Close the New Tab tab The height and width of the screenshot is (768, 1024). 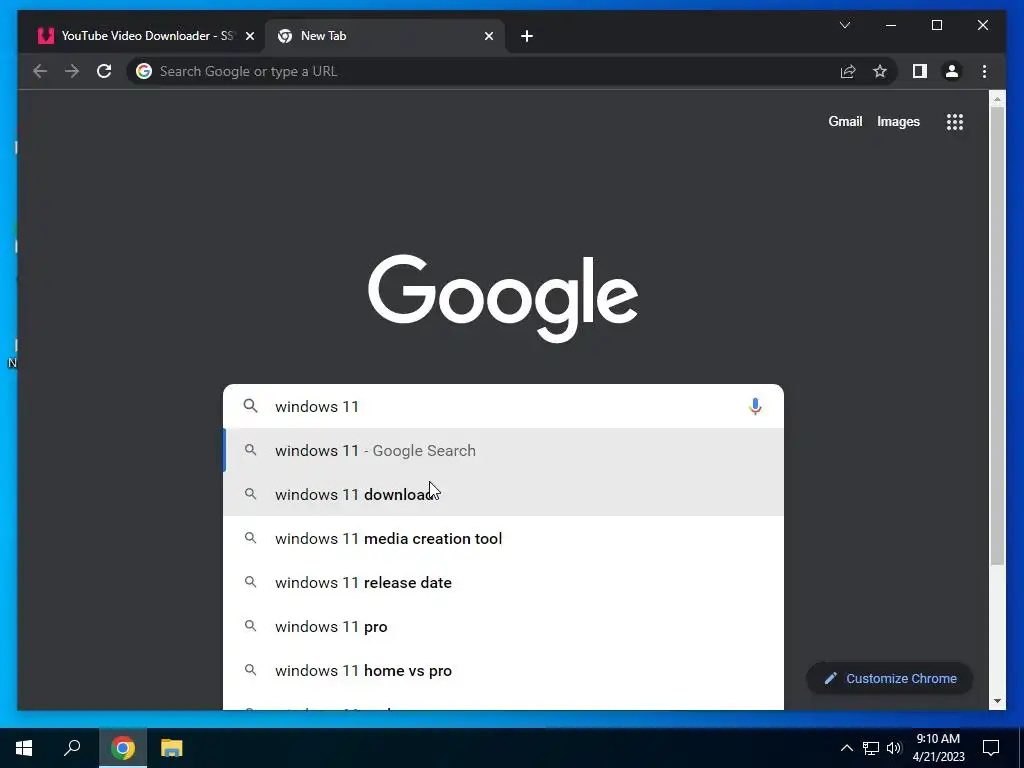tap(488, 36)
